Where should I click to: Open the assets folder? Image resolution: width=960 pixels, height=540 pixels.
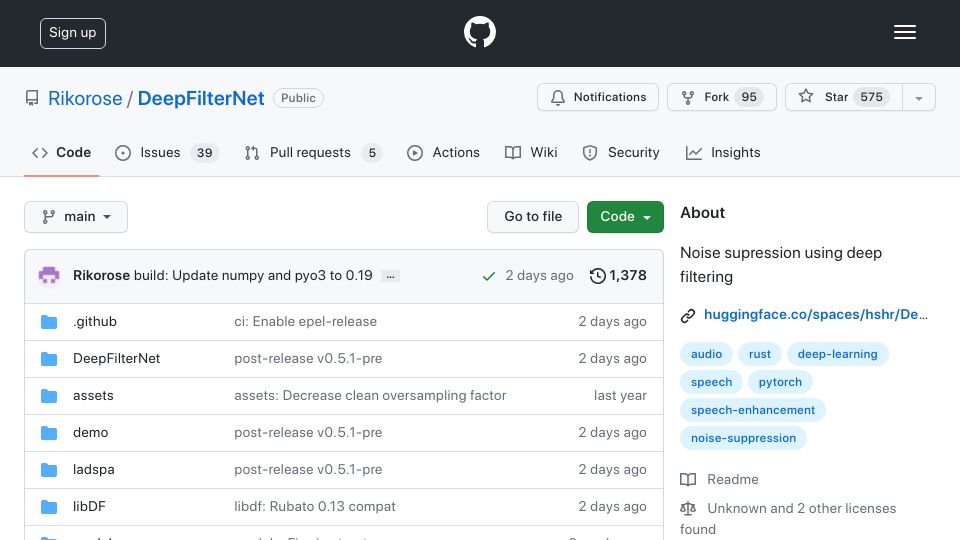coord(93,396)
